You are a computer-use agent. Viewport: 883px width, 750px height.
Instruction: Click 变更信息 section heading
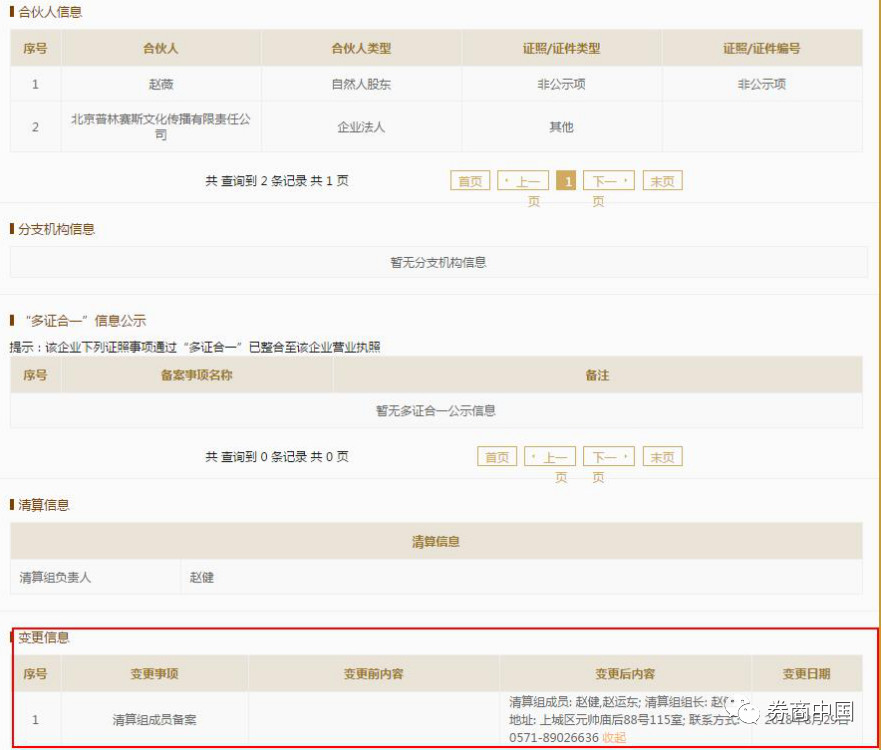[x=43, y=638]
